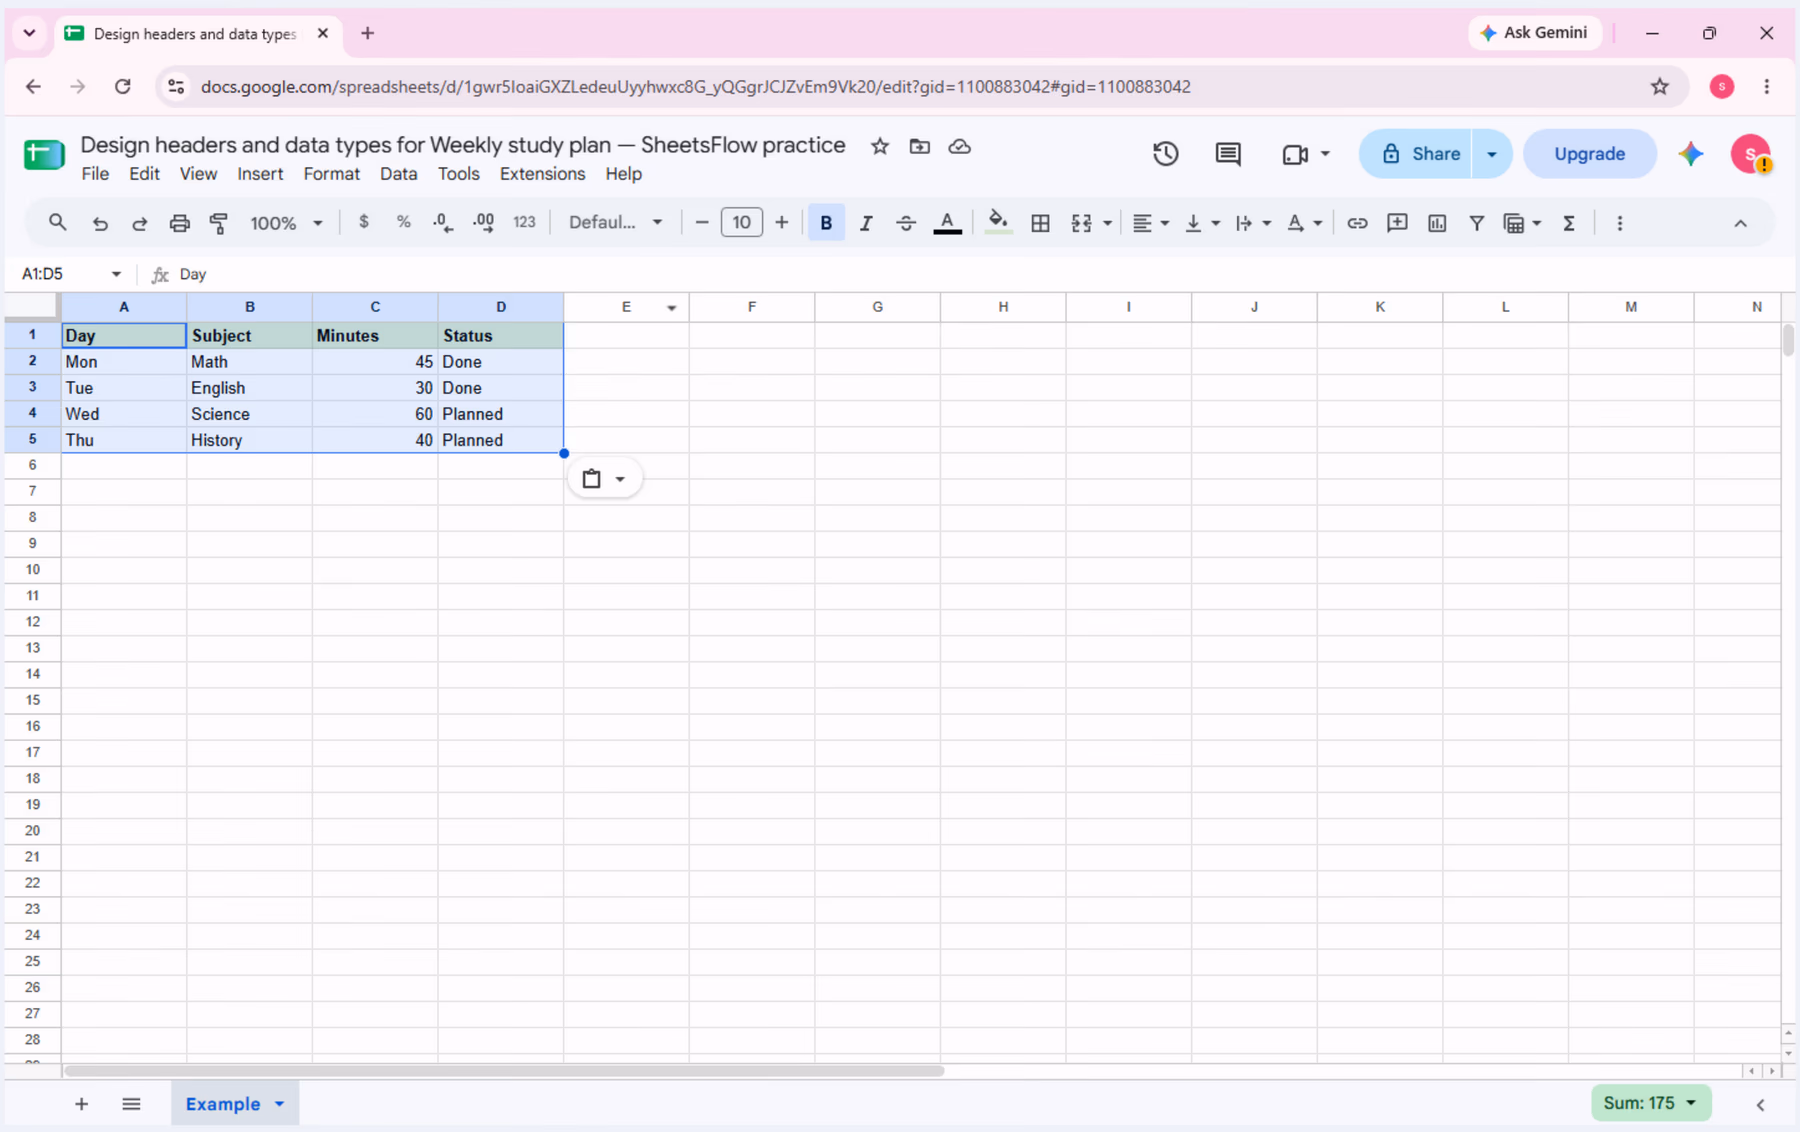Insert comment icon in toolbar
The width and height of the screenshot is (1800, 1132).
coord(1397,223)
